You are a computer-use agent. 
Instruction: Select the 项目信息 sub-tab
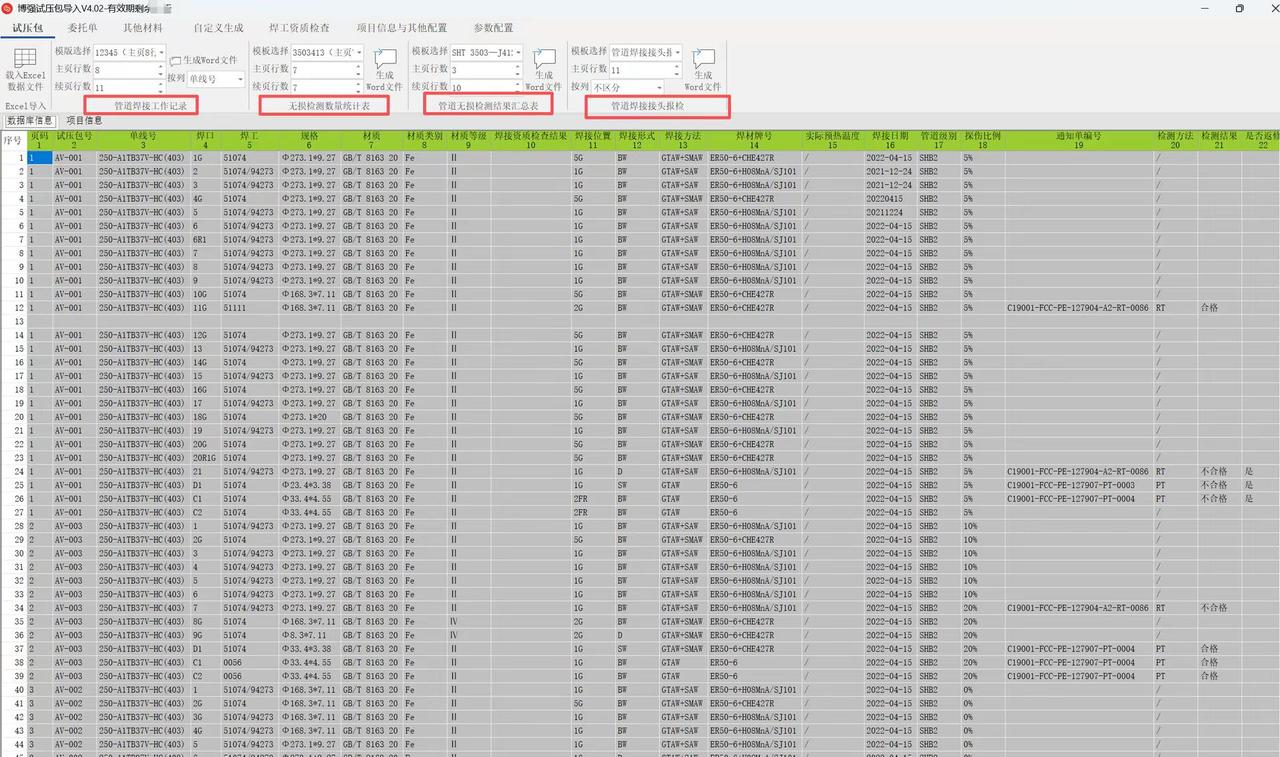84,120
